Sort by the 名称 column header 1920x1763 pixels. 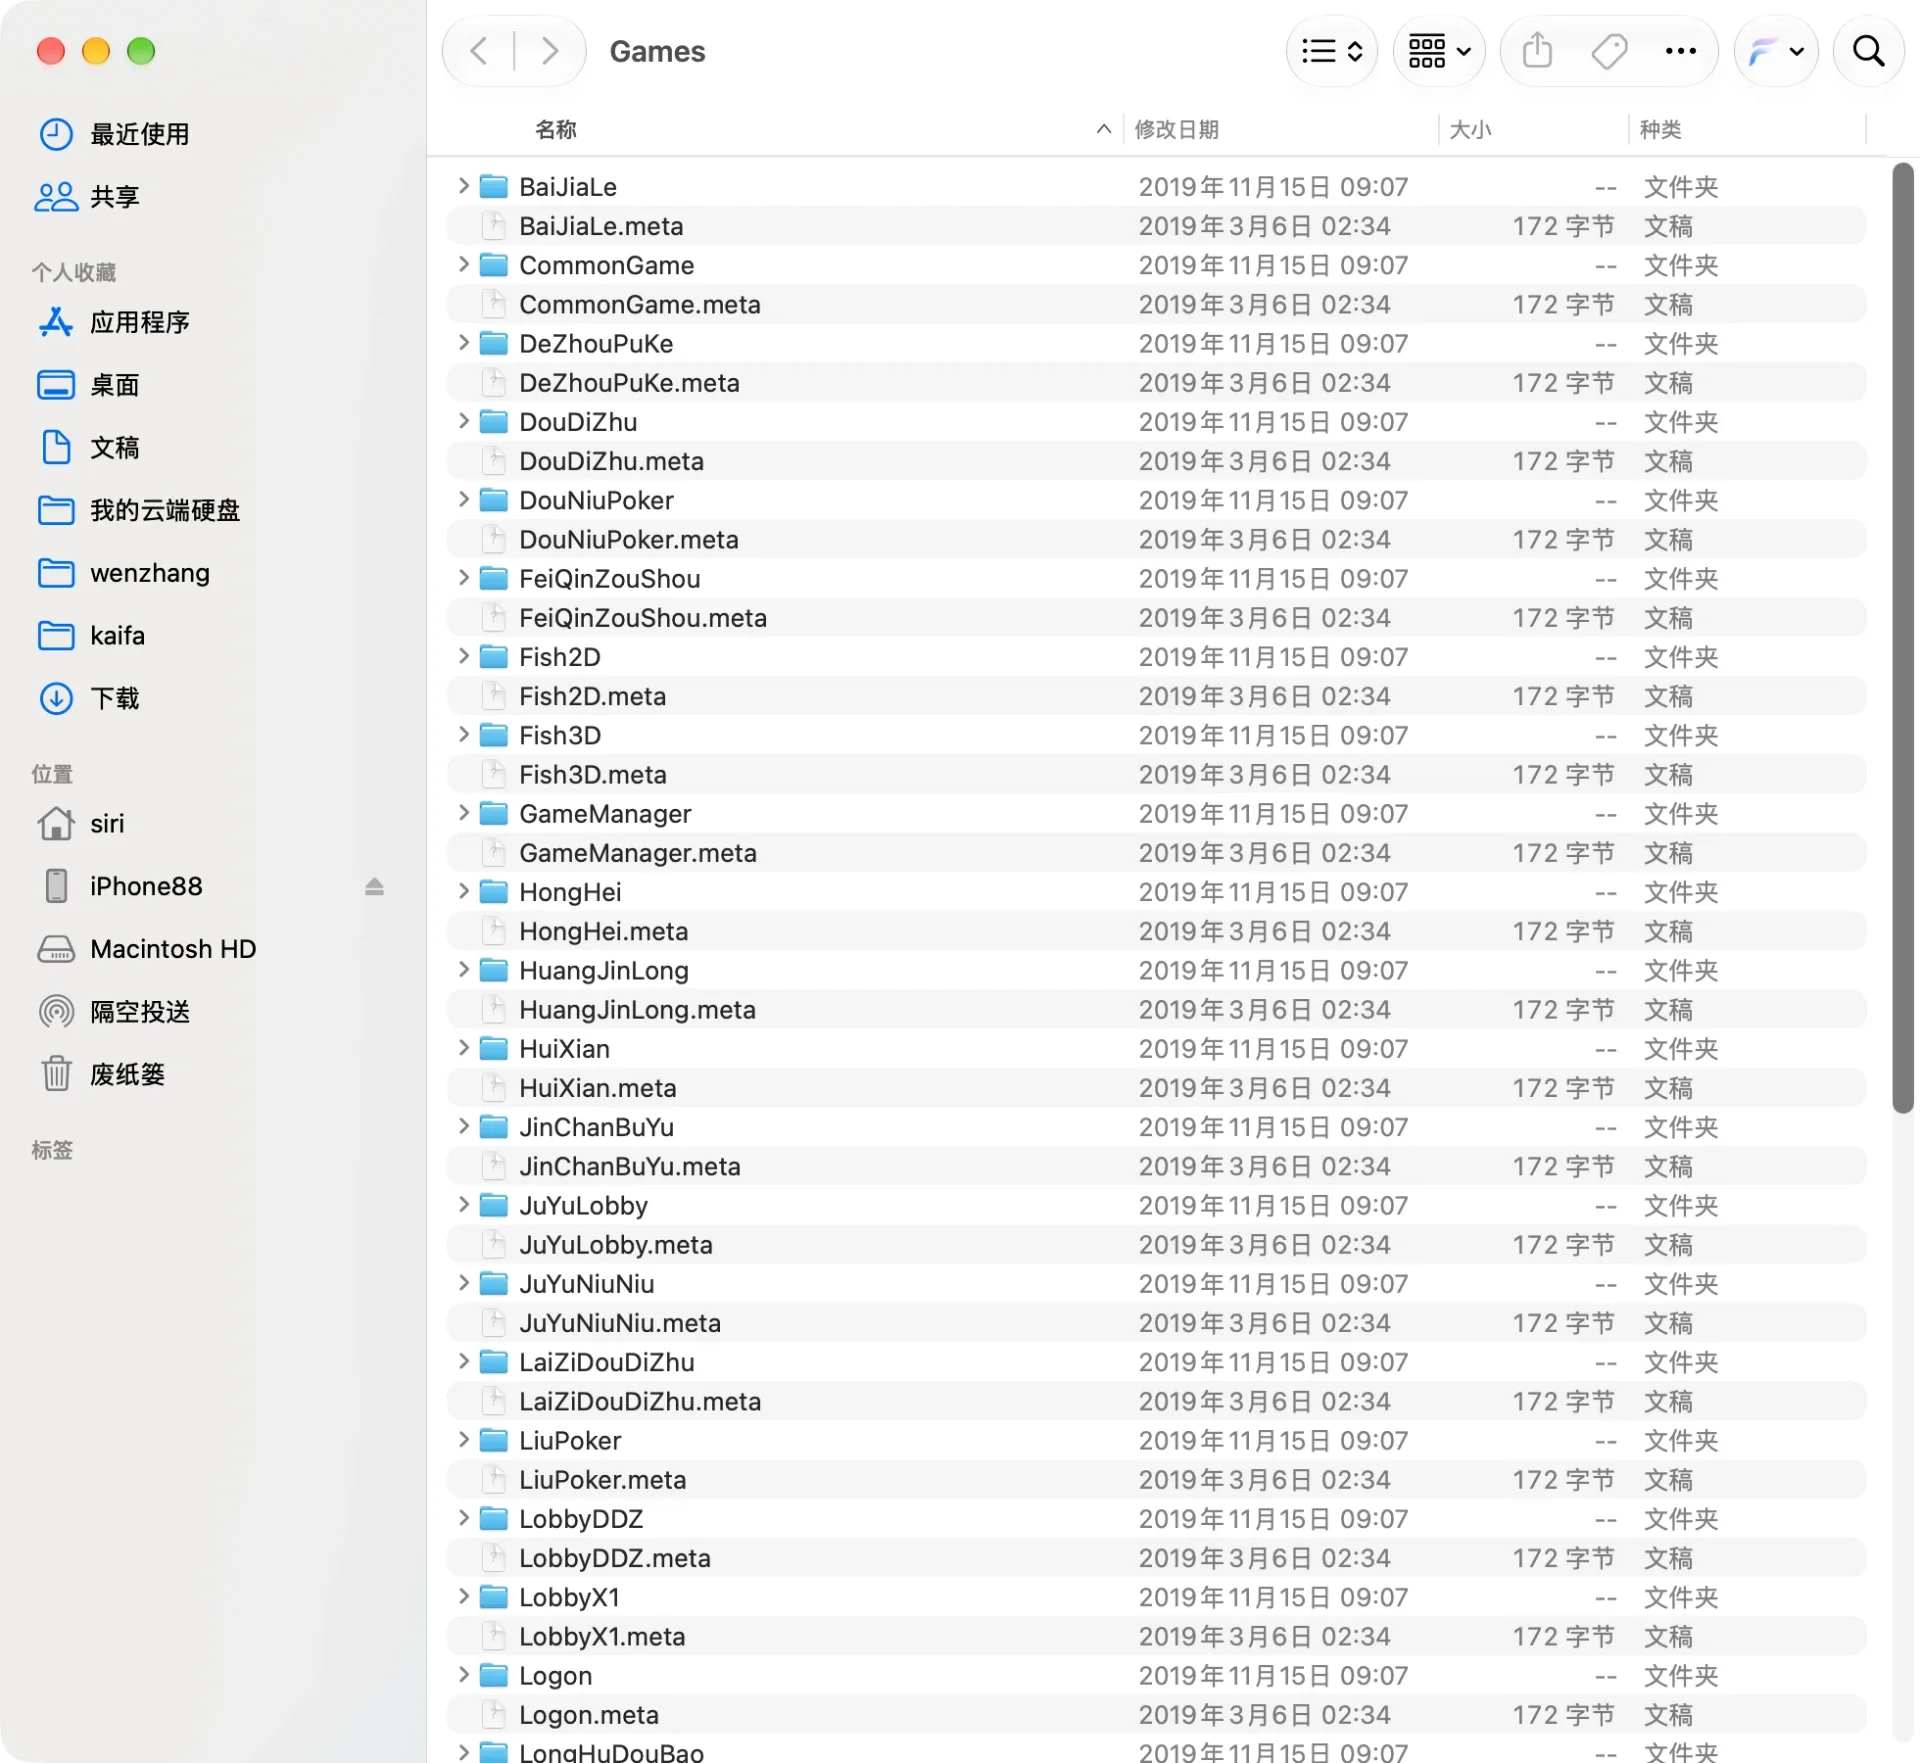[556, 130]
